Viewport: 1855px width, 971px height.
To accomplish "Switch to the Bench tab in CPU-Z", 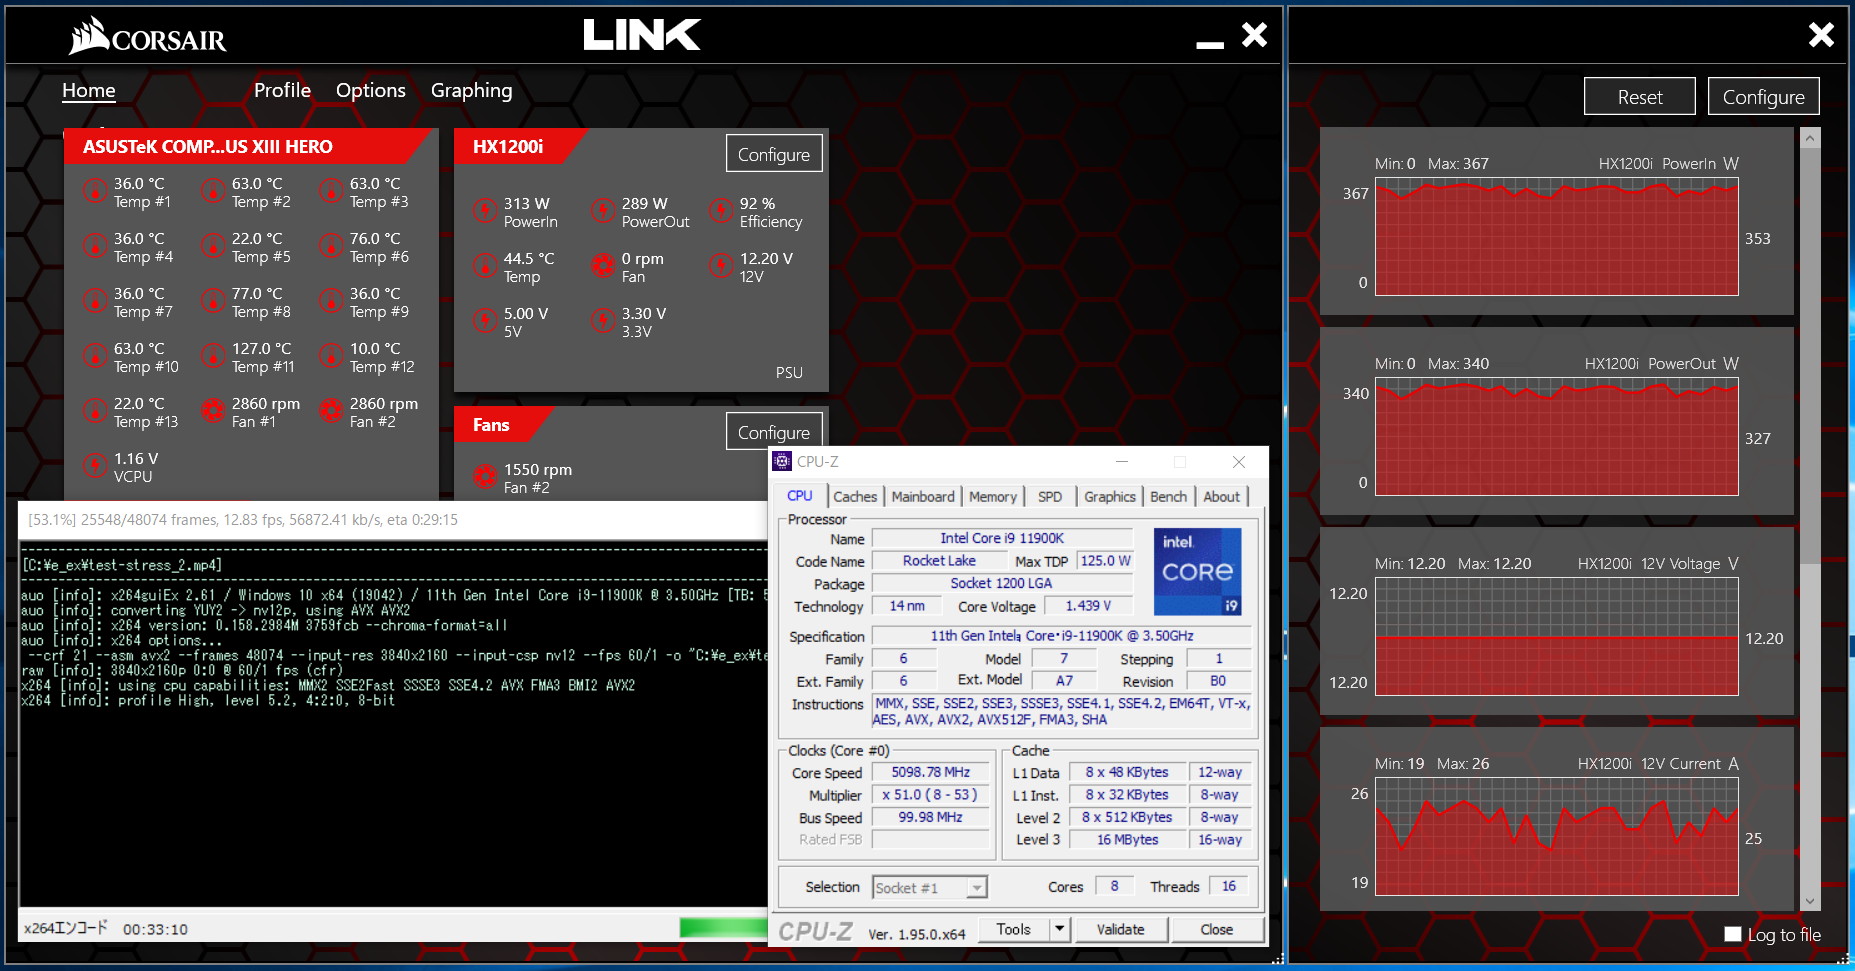I will [1168, 496].
